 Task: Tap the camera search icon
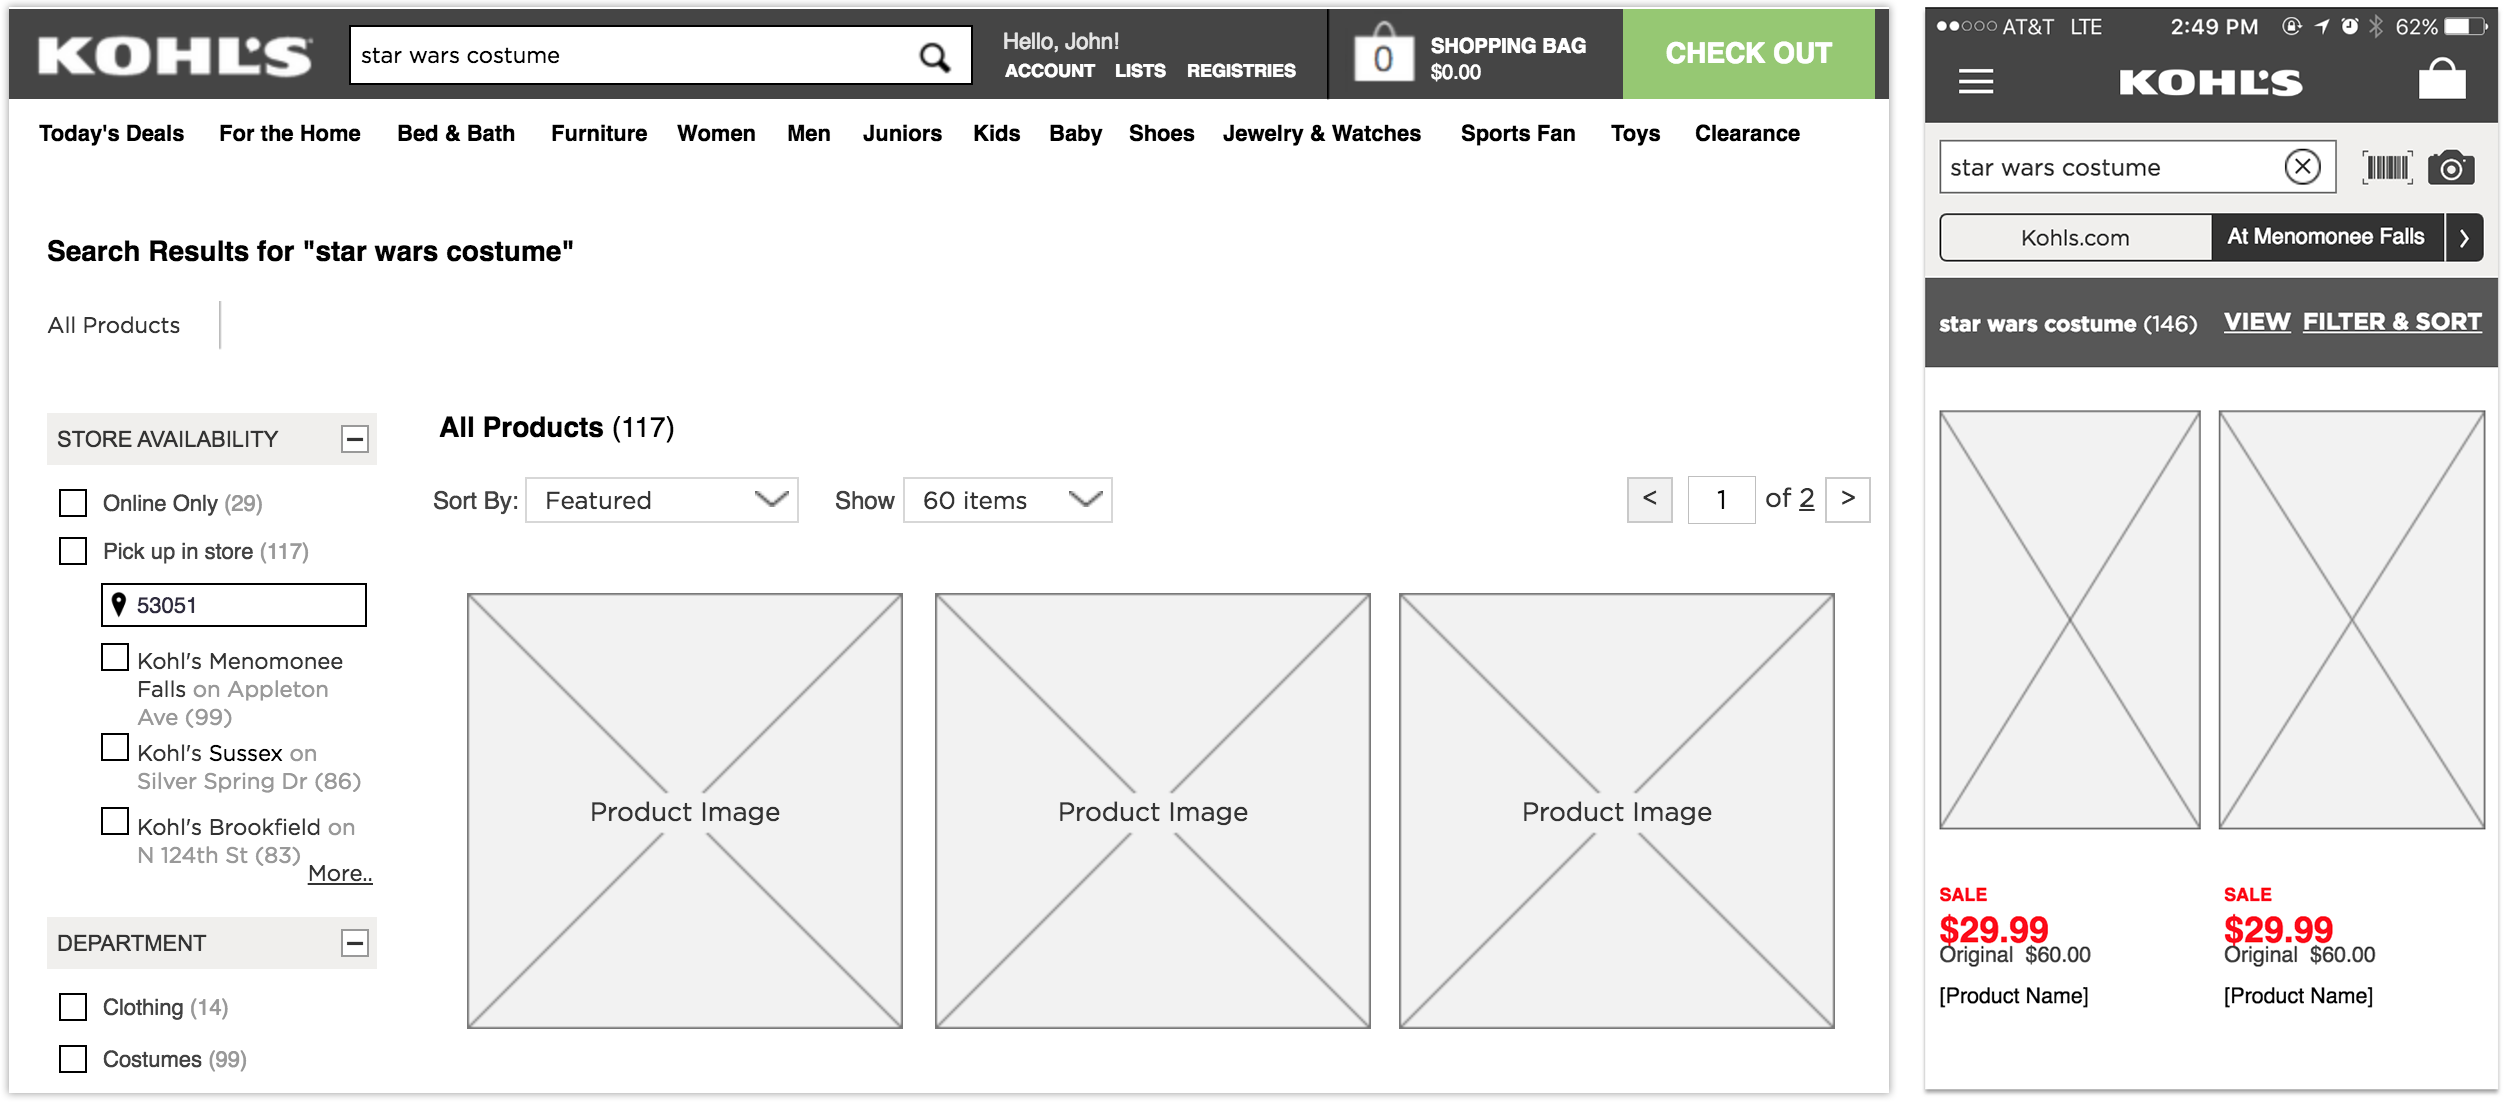coord(2451,167)
